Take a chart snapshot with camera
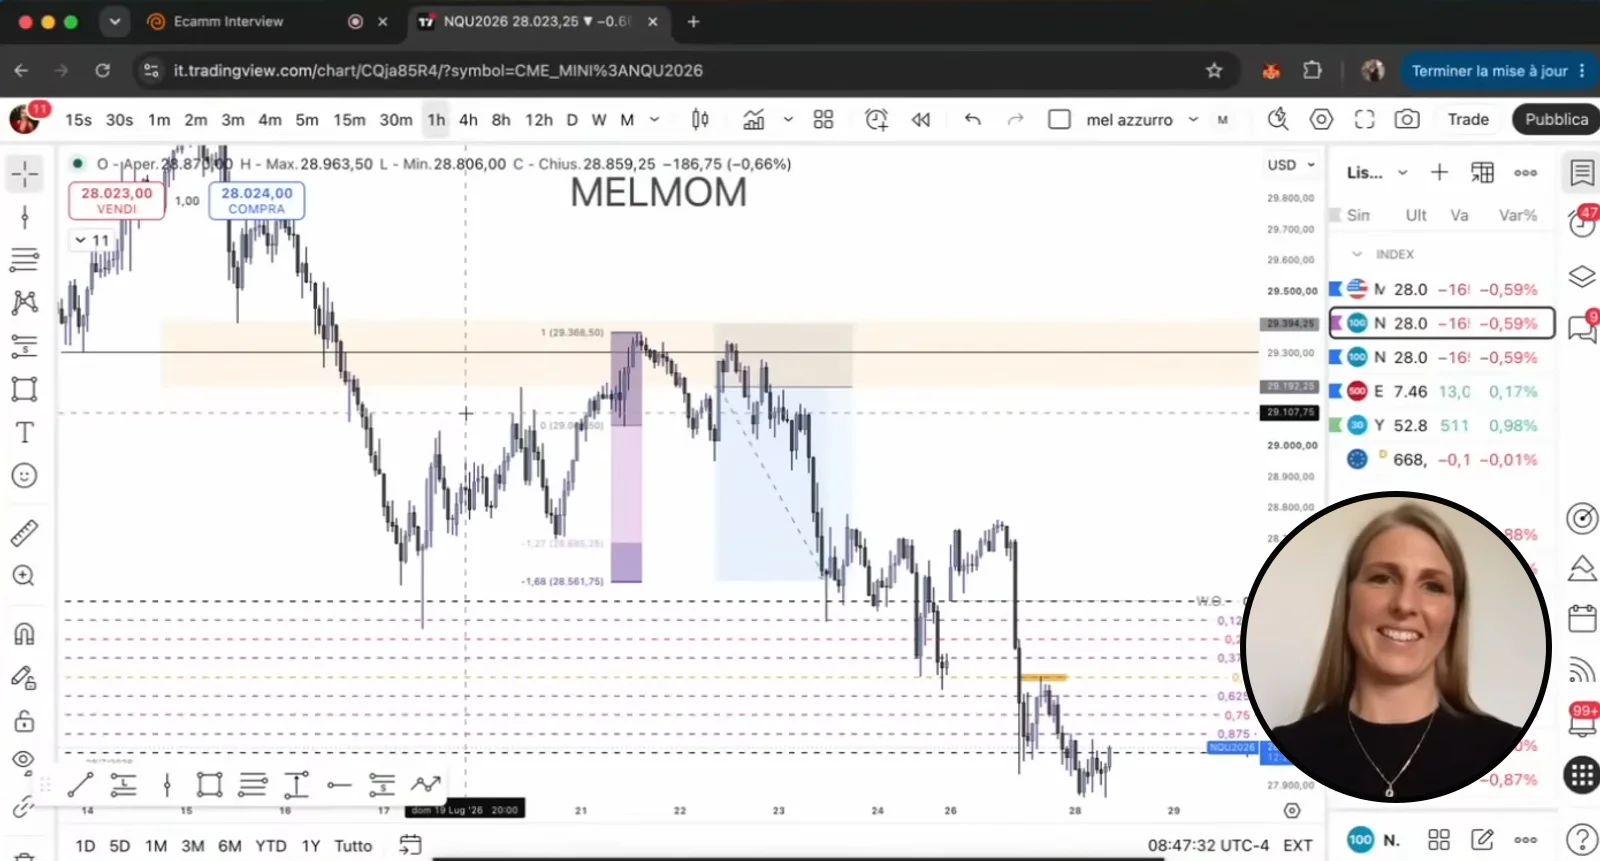Viewport: 1600px width, 861px height. (1407, 120)
